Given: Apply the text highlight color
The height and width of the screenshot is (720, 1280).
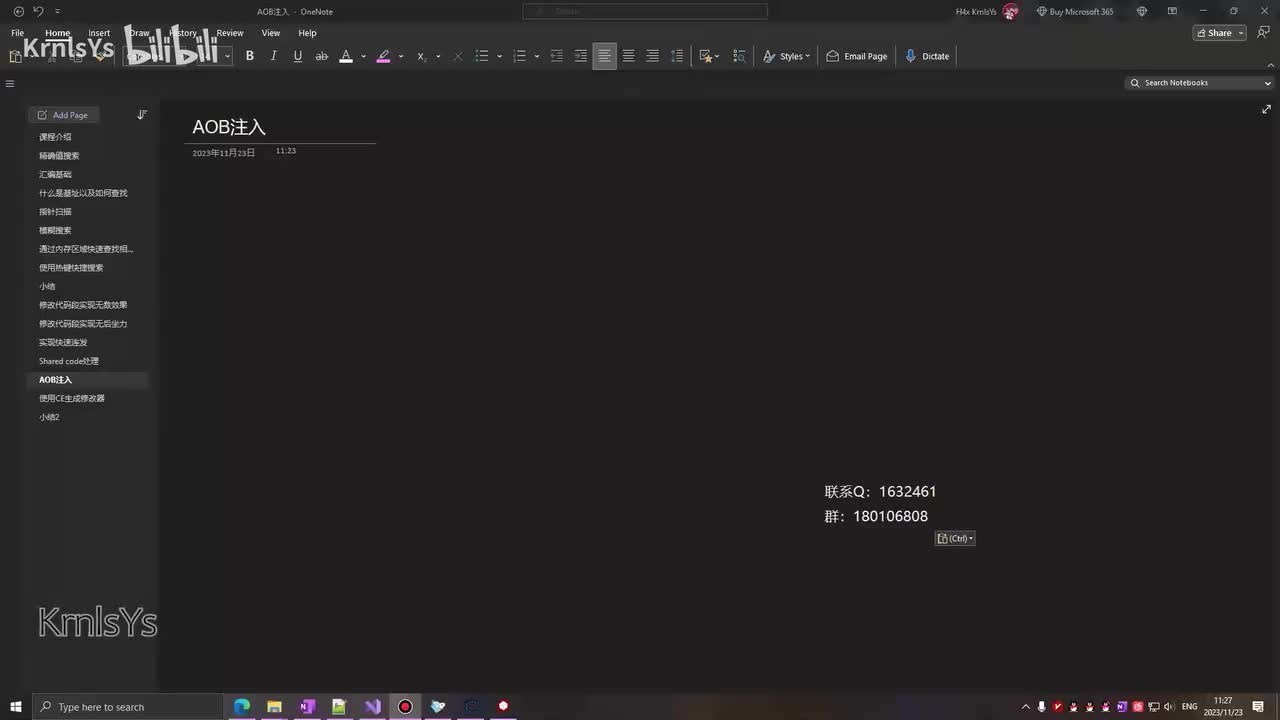Looking at the screenshot, I should [383, 56].
